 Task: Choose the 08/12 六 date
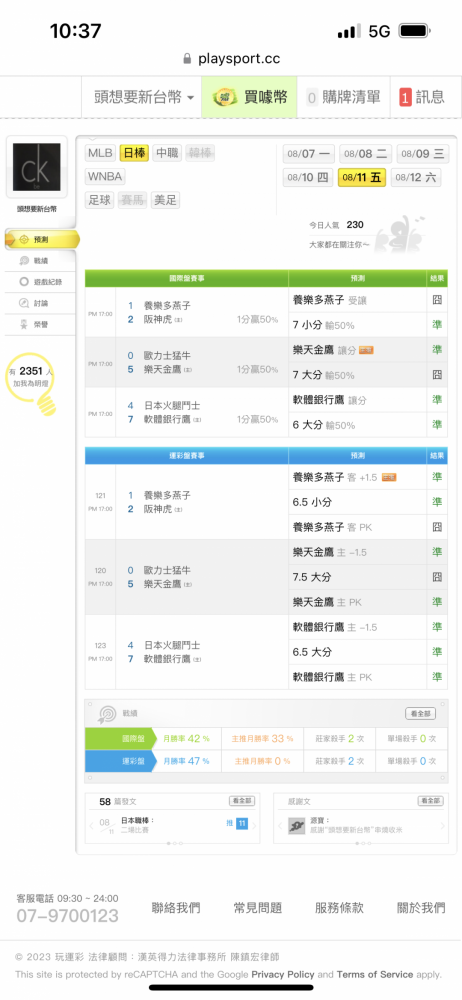point(415,177)
